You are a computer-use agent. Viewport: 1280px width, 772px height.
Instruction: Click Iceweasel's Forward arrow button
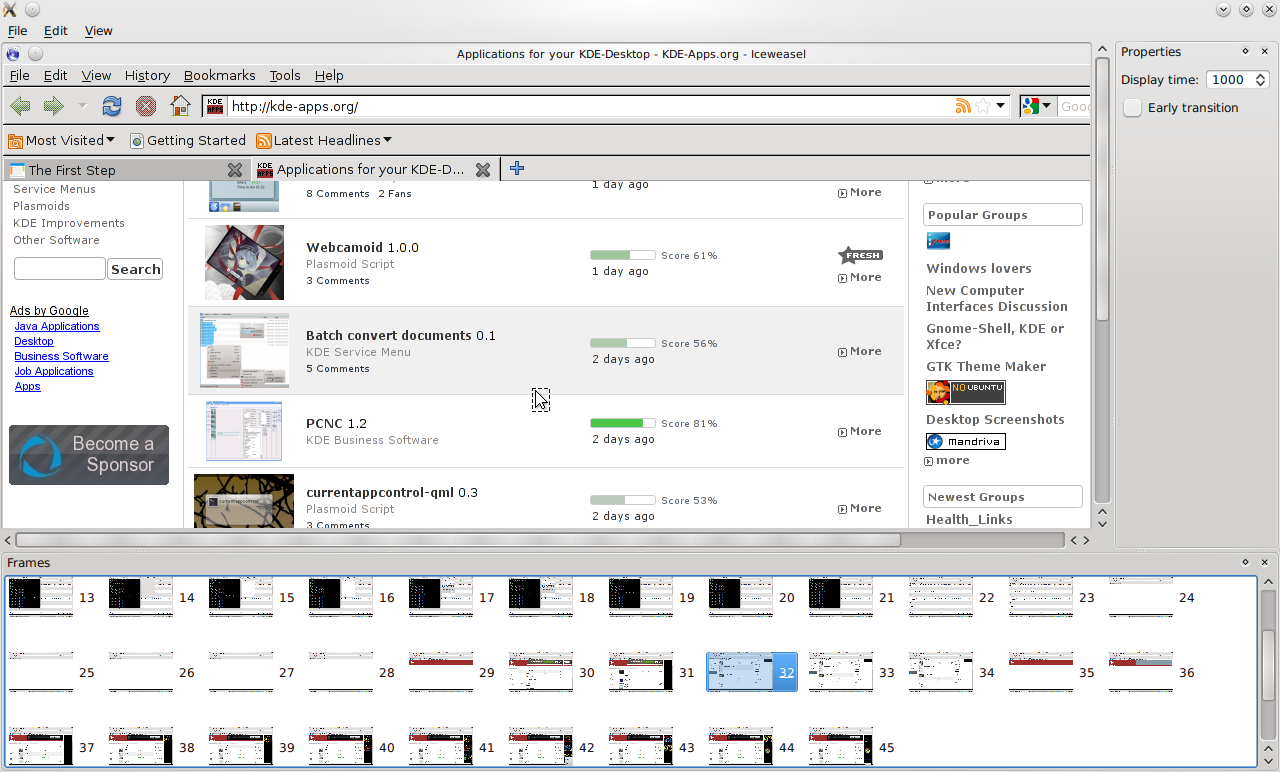point(53,106)
